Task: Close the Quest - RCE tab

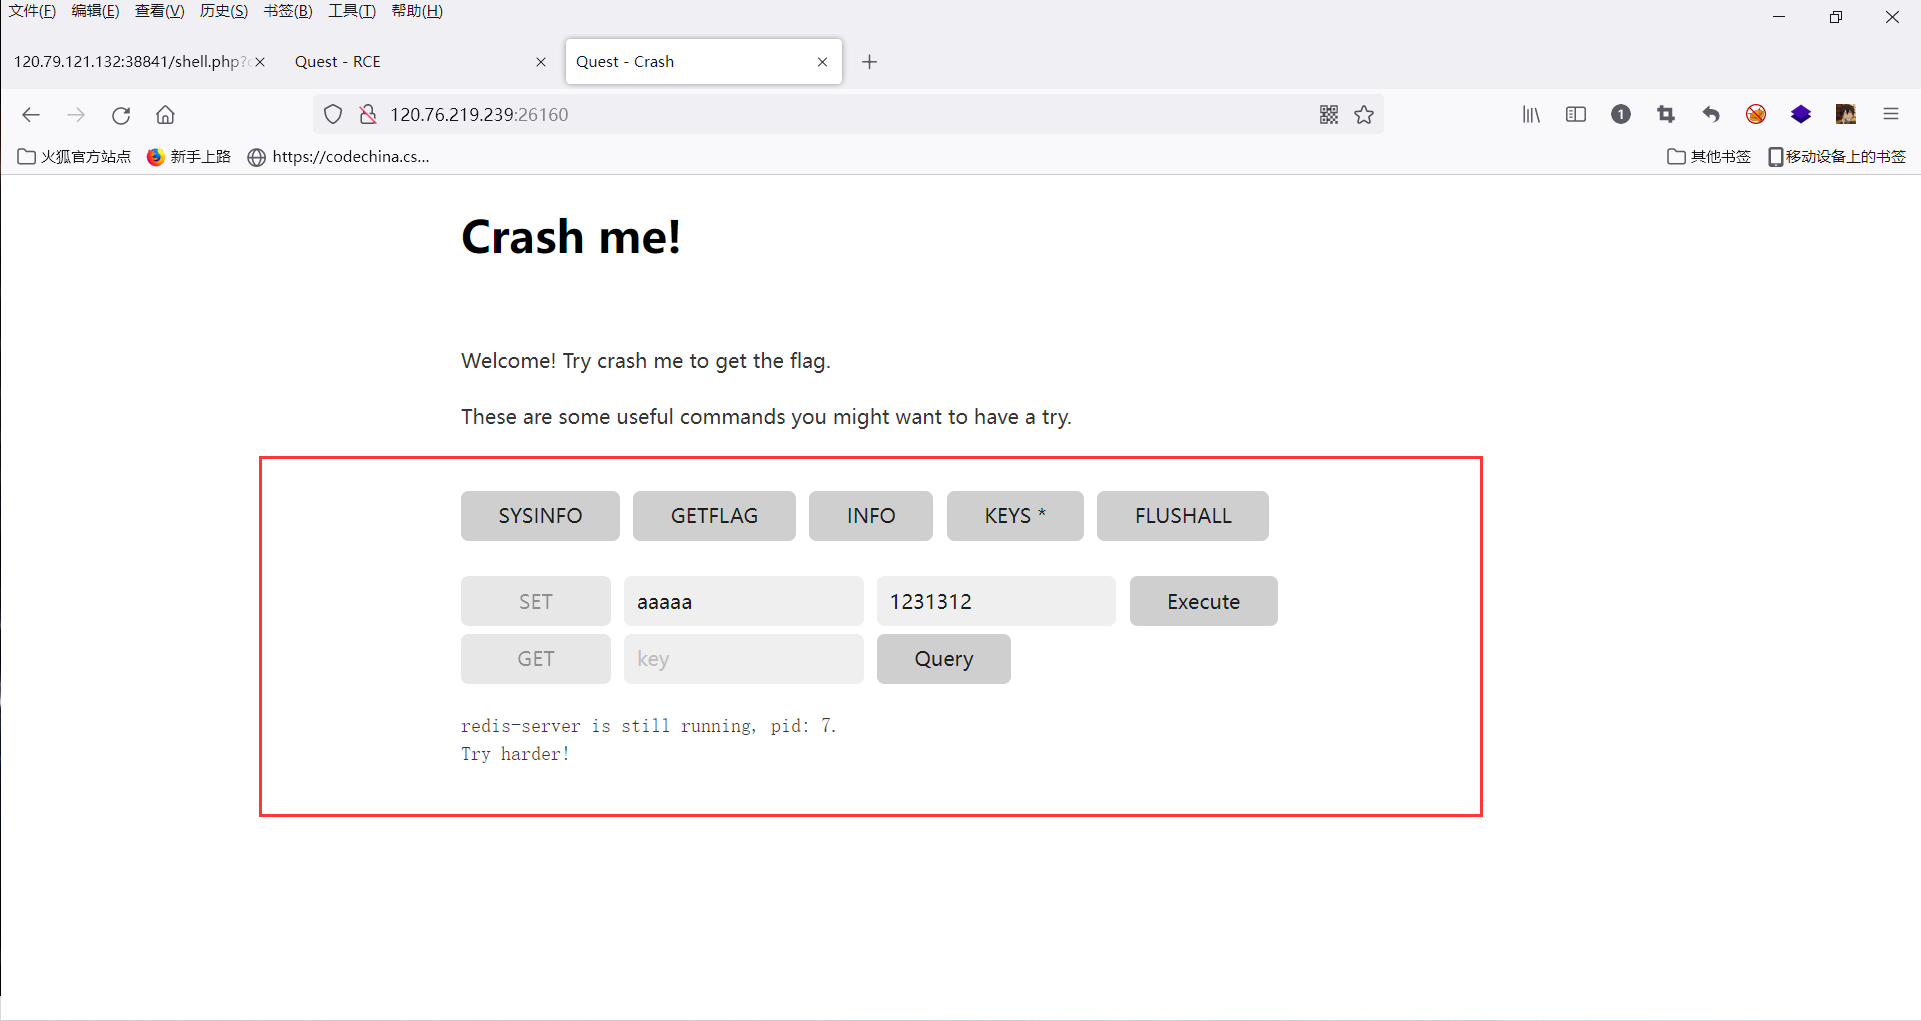Action: tap(541, 62)
